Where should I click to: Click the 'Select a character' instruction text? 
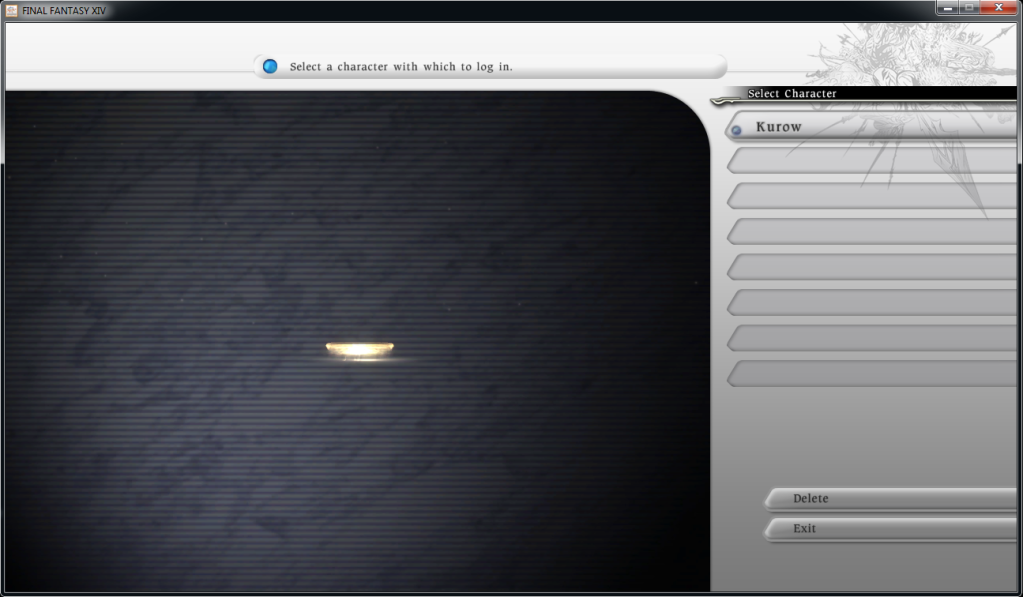[x=401, y=67]
